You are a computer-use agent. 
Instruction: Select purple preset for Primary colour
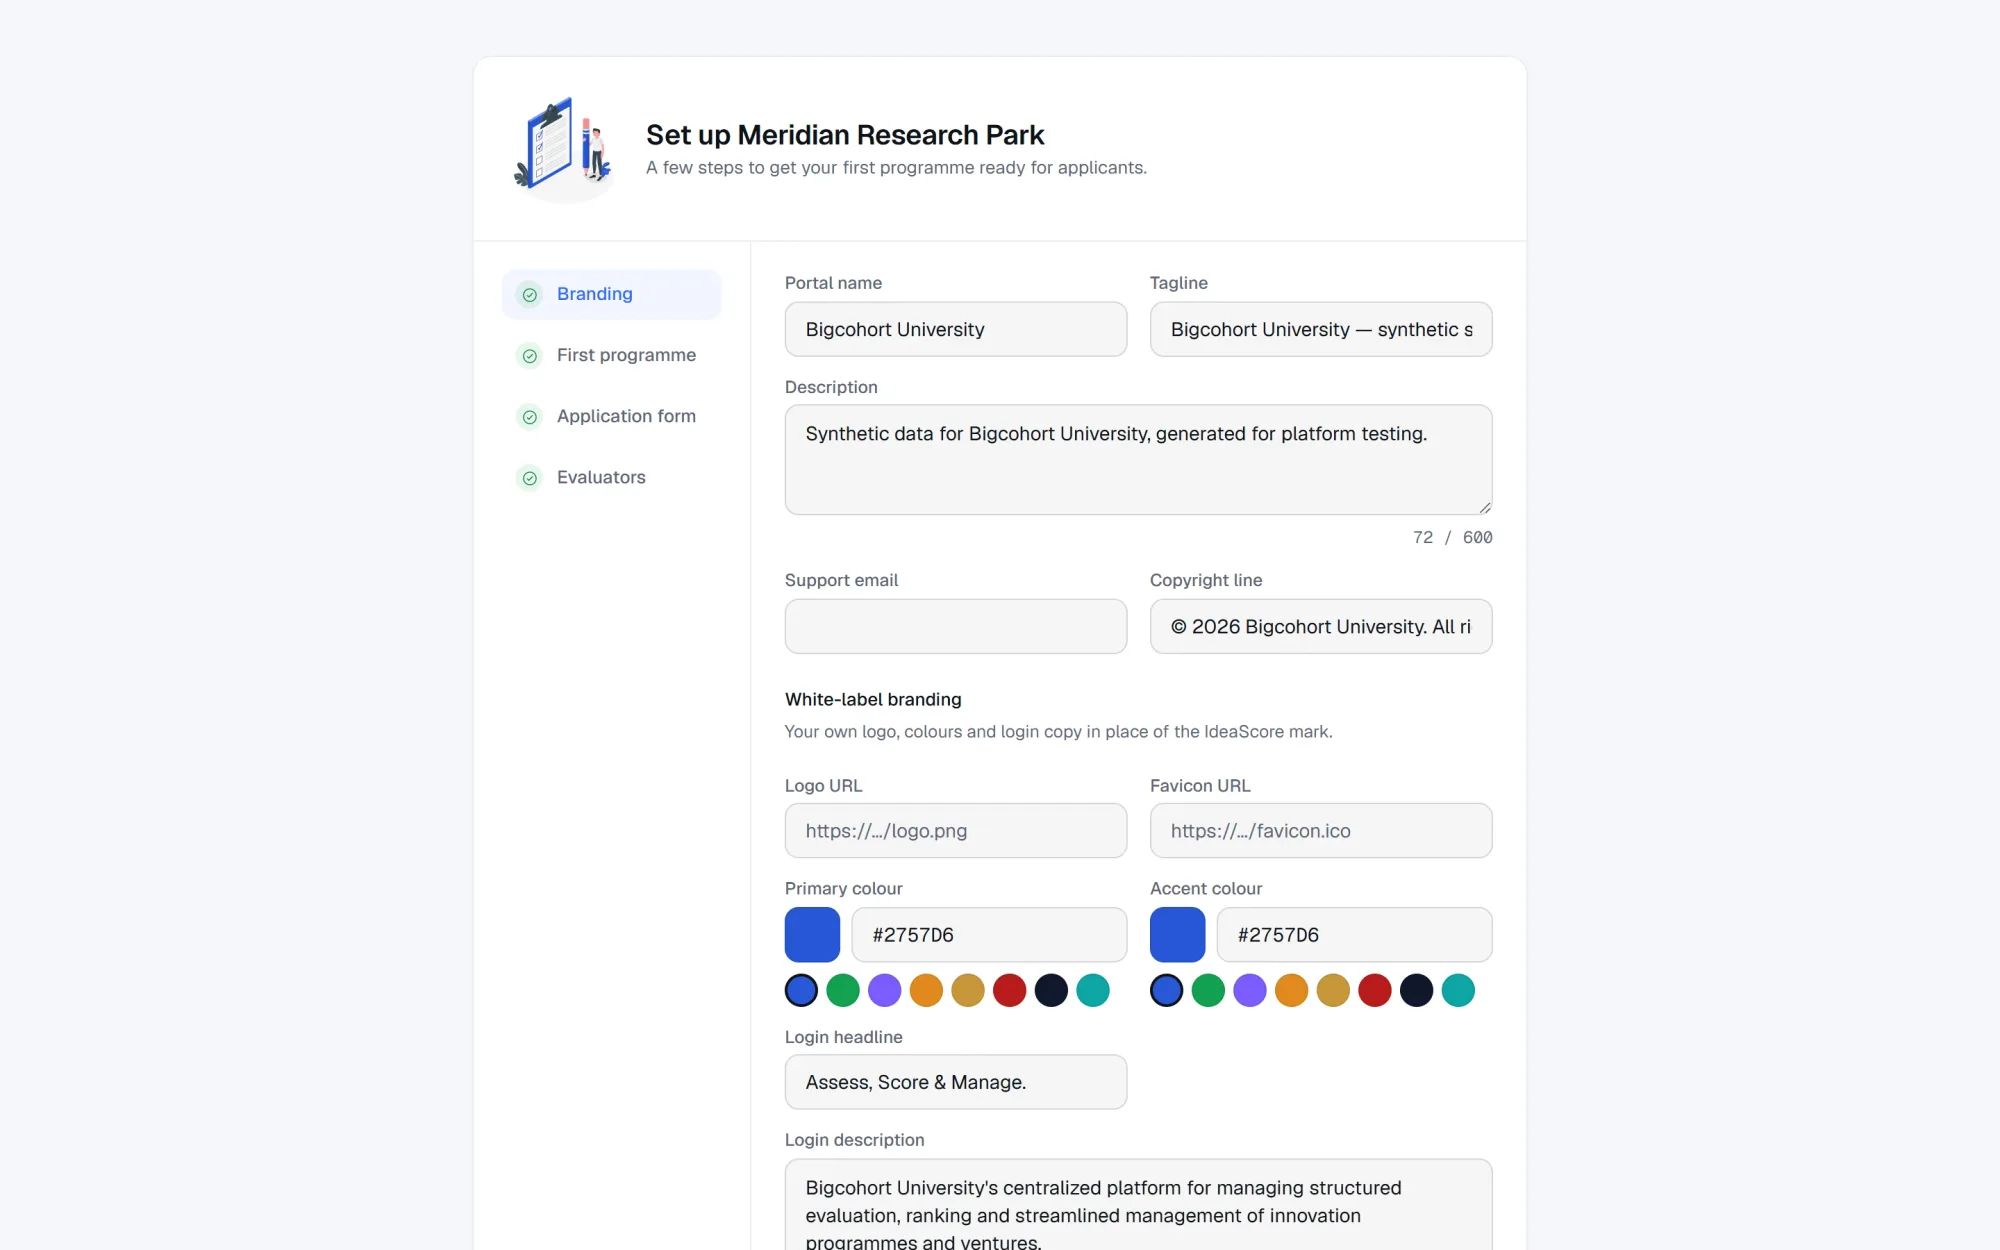pyautogui.click(x=885, y=990)
